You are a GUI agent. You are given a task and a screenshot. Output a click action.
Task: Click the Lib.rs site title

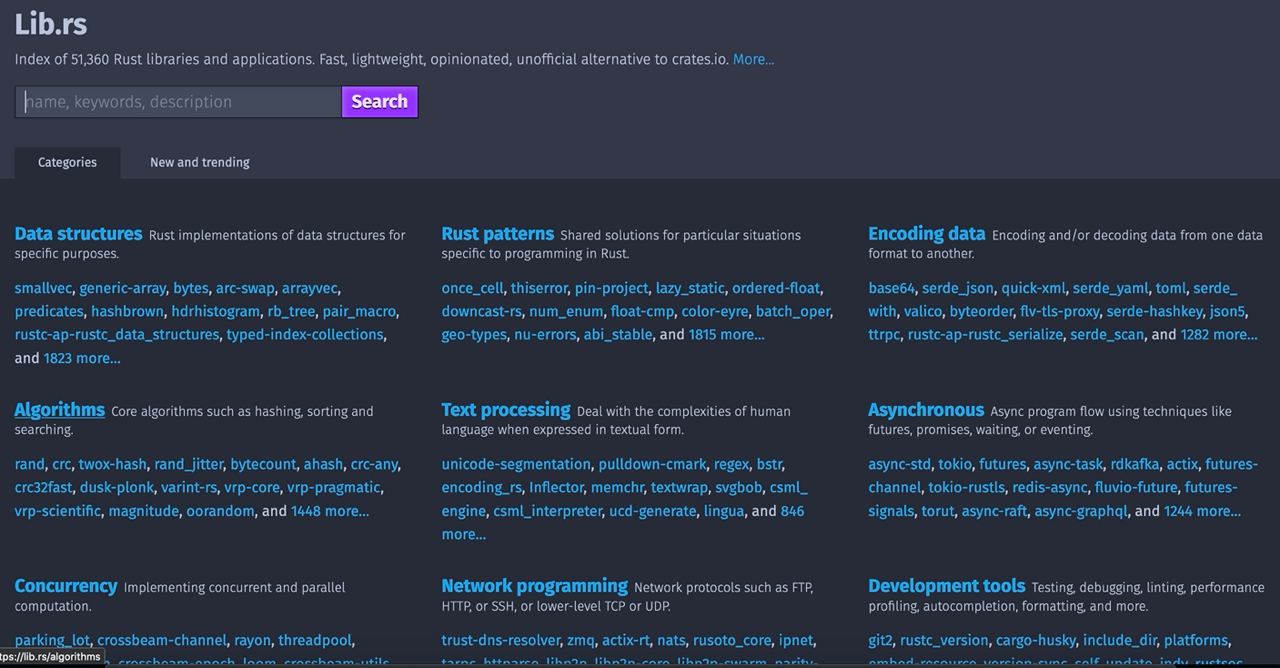pyautogui.click(x=51, y=23)
